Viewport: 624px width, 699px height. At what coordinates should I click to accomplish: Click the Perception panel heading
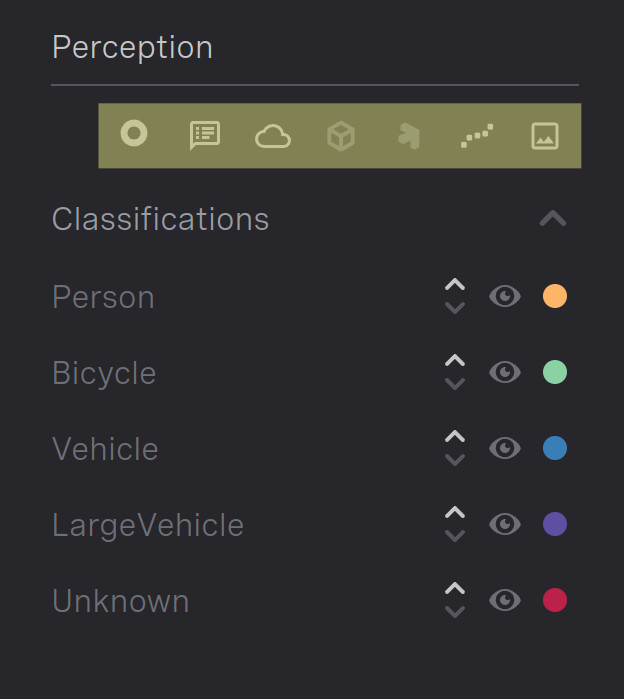pyautogui.click(x=132, y=48)
